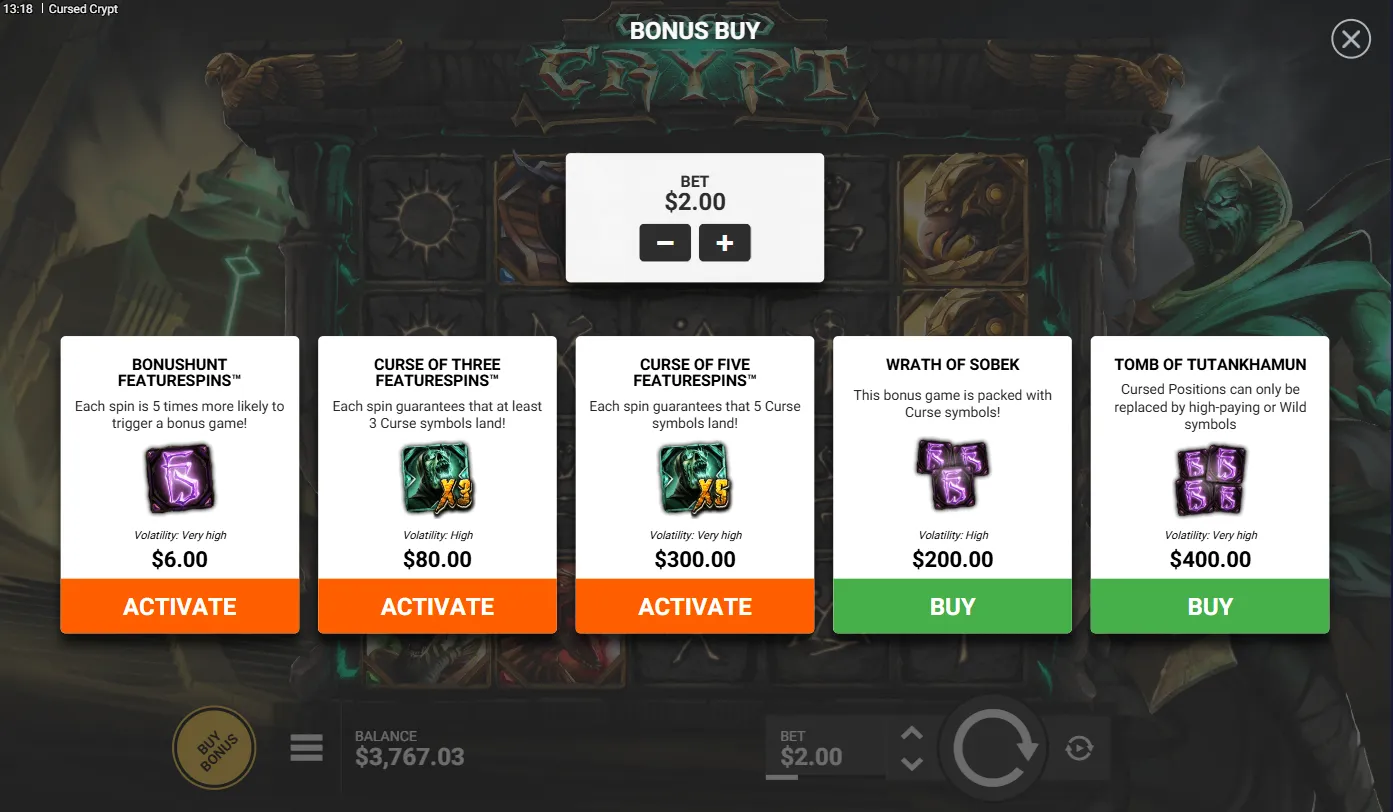This screenshot has height=812, width=1393.
Task: Activate Curse of Five FeatureSpins
Action: 695,606
